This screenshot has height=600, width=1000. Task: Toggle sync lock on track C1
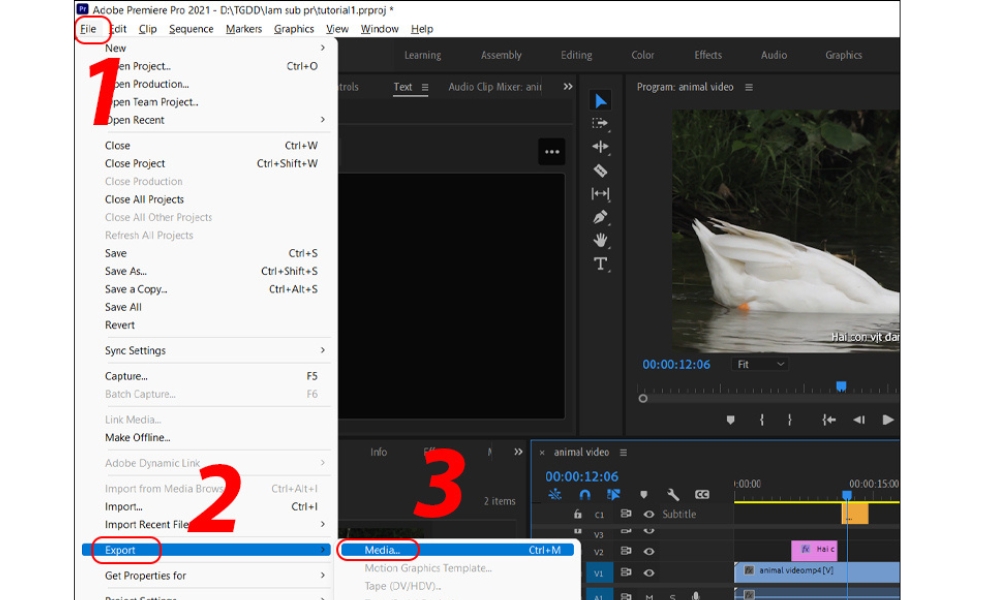click(x=626, y=514)
